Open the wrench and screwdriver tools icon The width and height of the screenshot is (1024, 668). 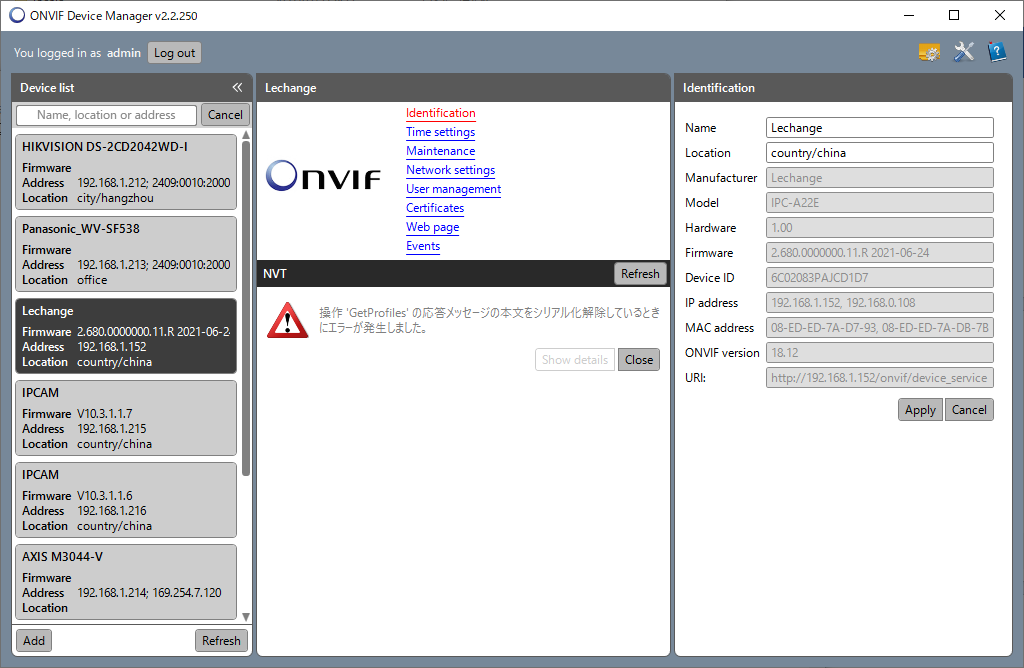click(963, 52)
